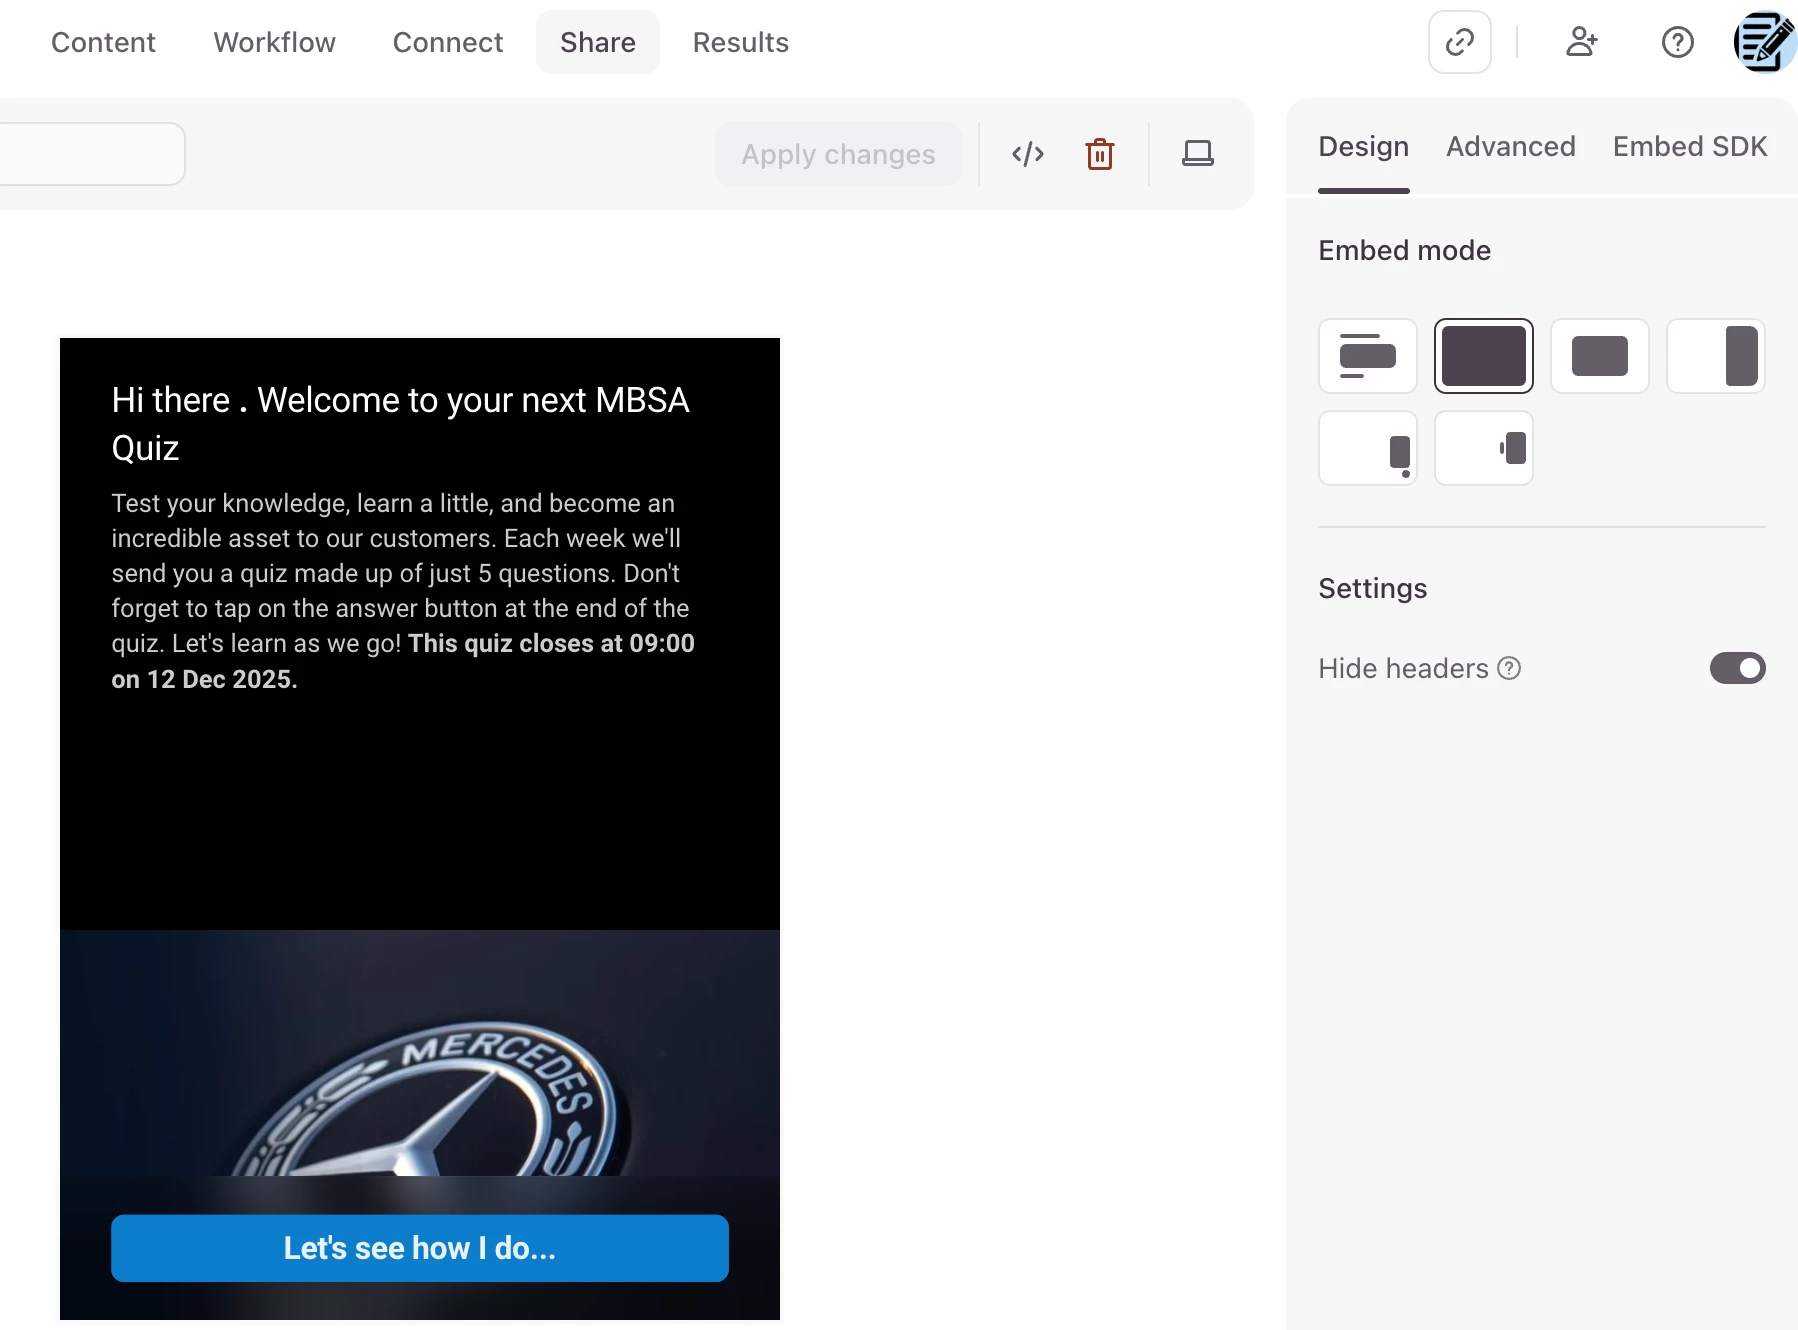Image resolution: width=1798 pixels, height=1330 pixels.
Task: Switch to laptop preview icon
Action: (1198, 154)
